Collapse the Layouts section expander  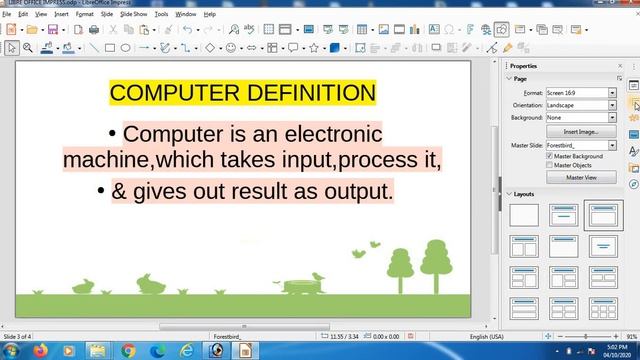pyautogui.click(x=509, y=194)
